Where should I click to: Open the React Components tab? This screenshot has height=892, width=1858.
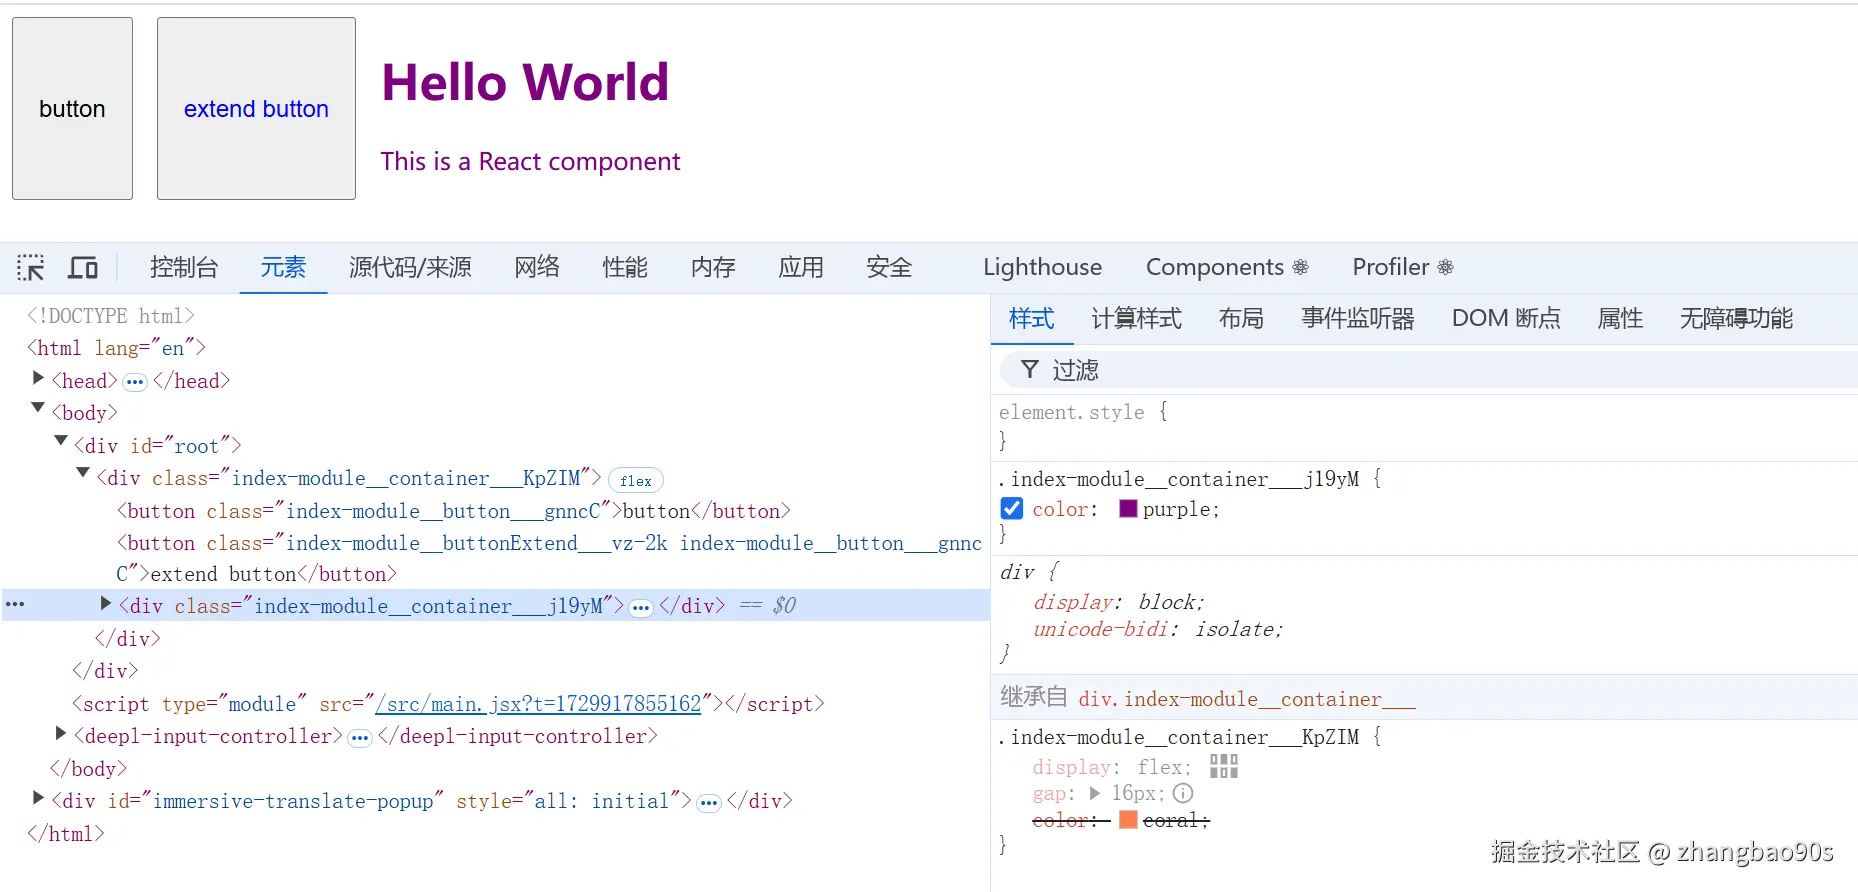1227,267
